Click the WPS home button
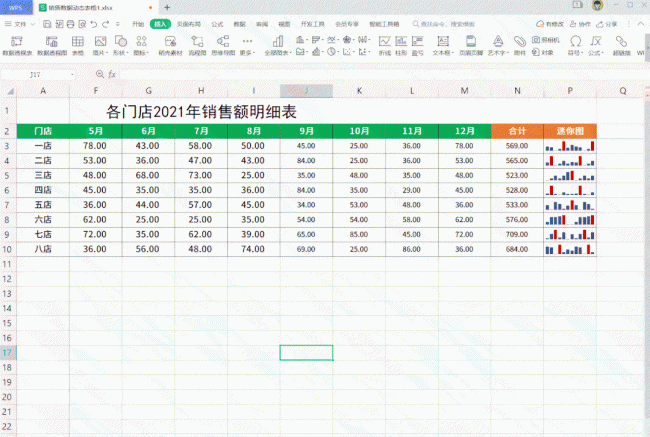This screenshot has height=437, width=650. (16, 7)
